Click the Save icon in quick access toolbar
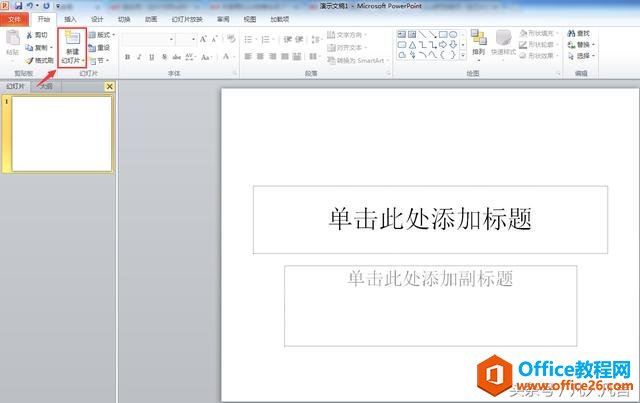 click(18, 6)
